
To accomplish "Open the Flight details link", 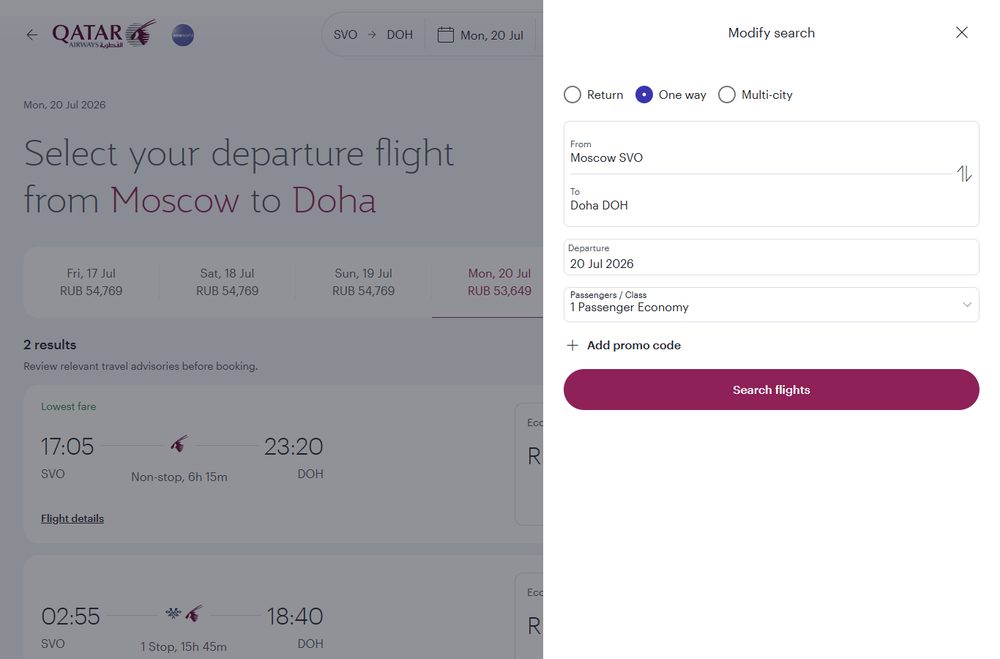I will point(72,519).
